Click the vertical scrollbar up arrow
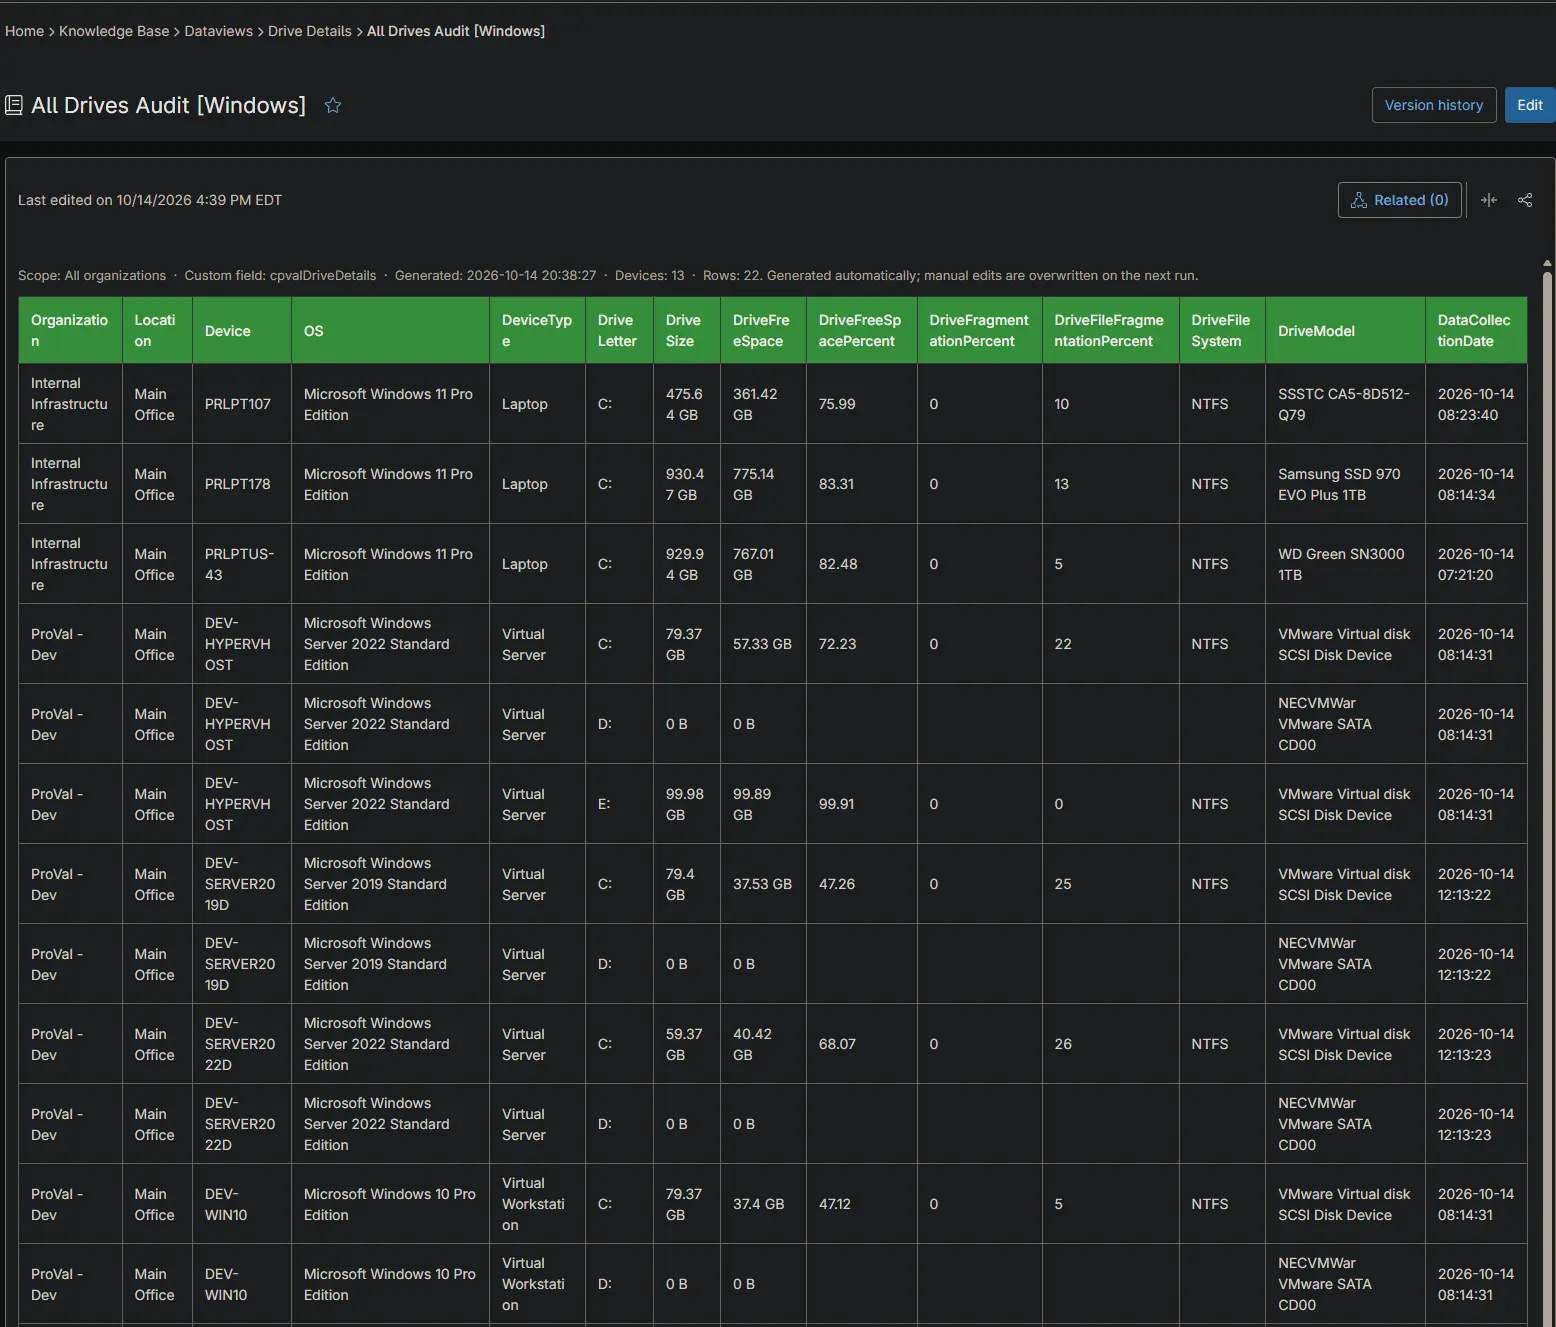Viewport: 1556px width, 1327px height. coord(1547,264)
